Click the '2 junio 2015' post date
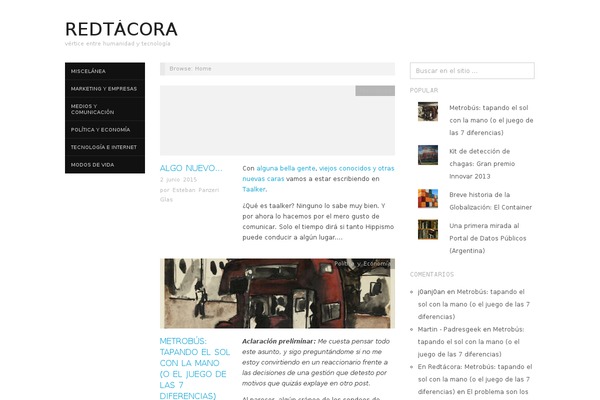The image size is (600, 400). coord(178,180)
